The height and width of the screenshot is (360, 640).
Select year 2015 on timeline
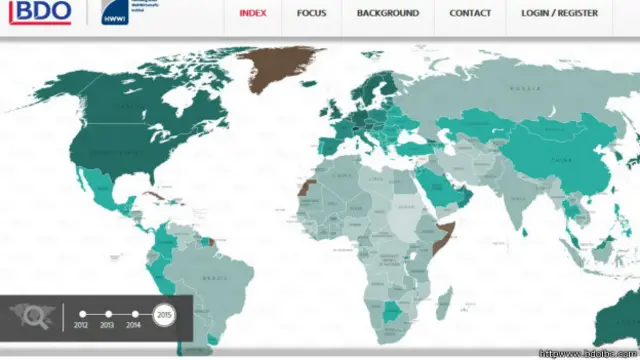(x=164, y=315)
